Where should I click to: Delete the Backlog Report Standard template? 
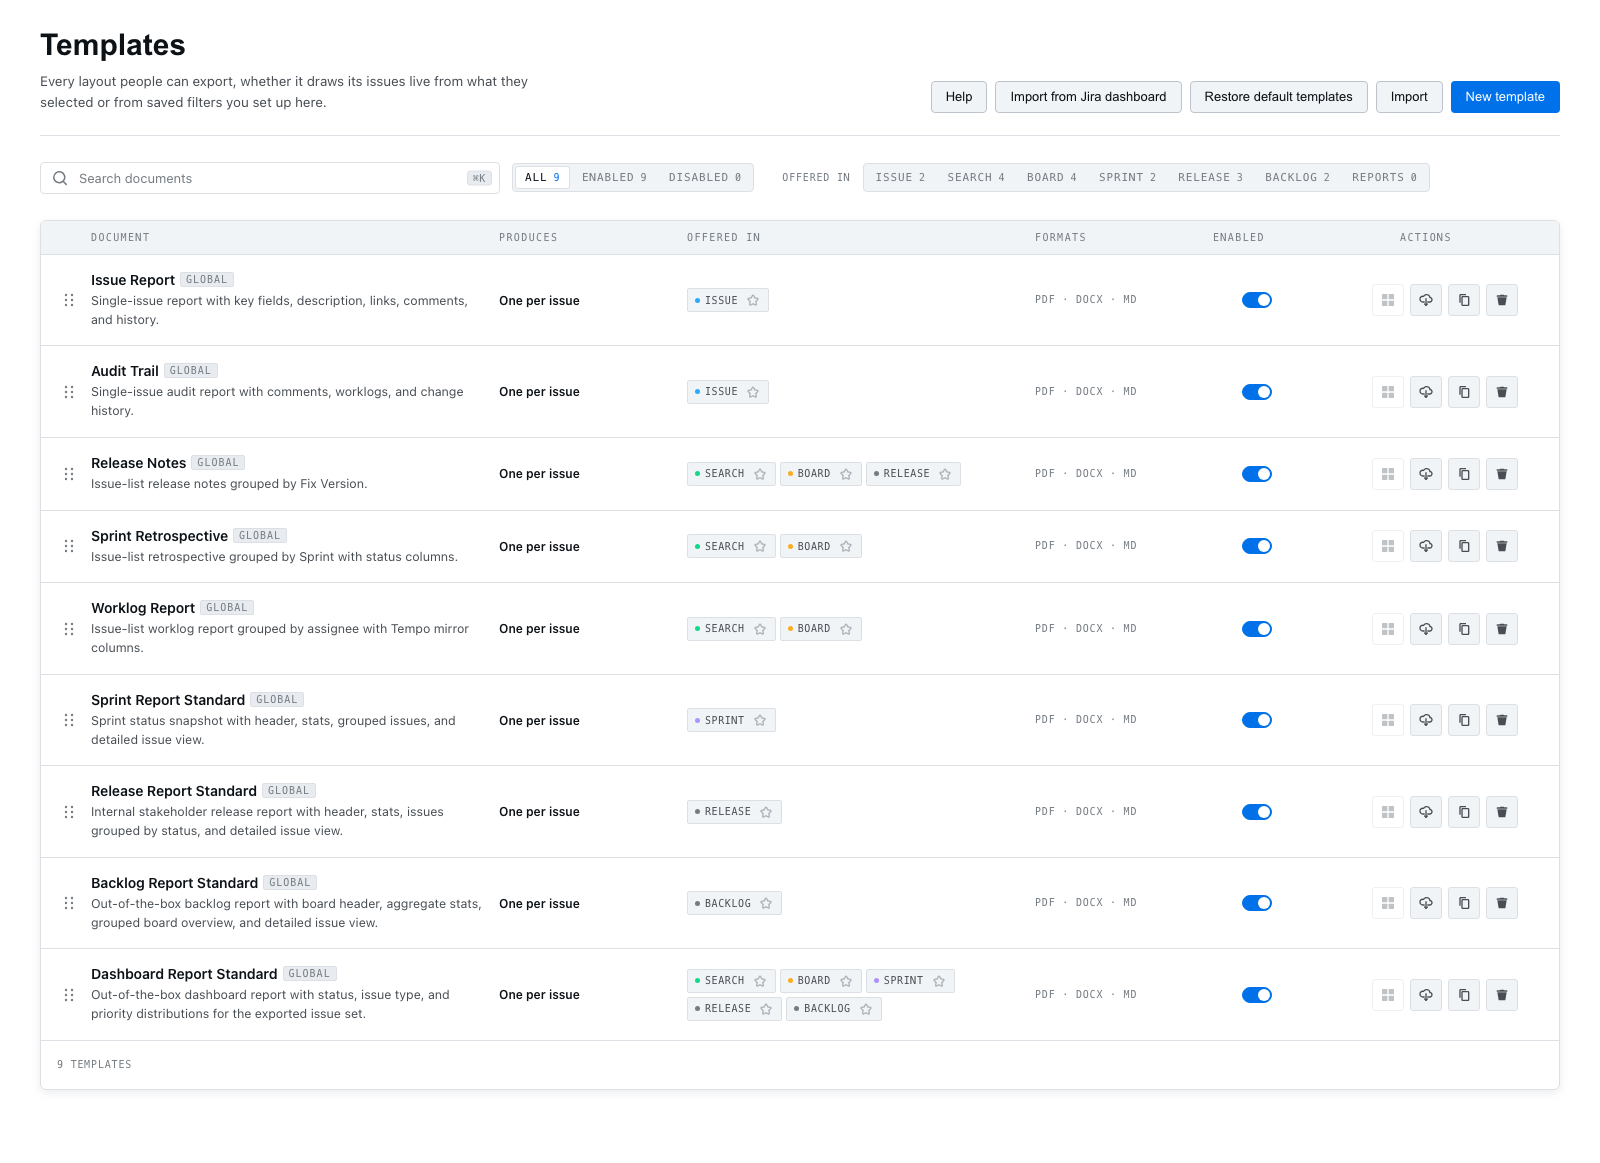point(1501,903)
